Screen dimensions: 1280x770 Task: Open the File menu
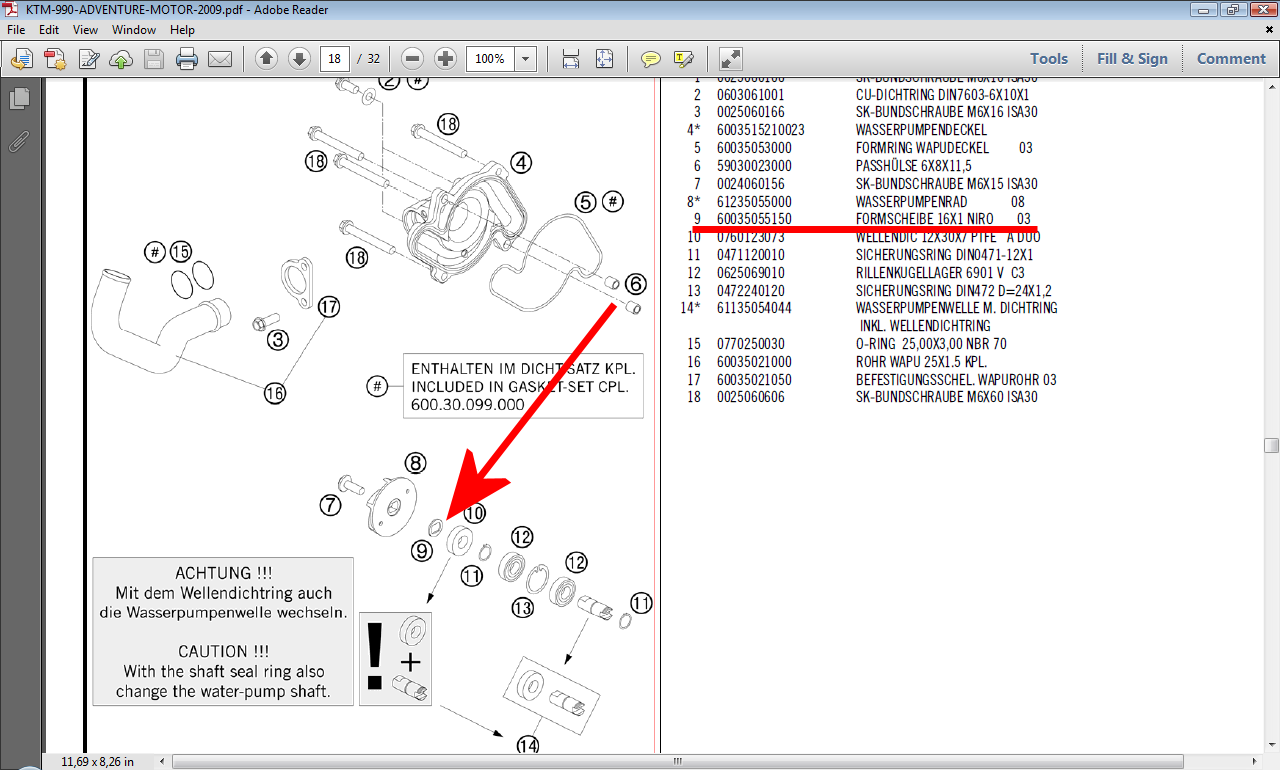pos(18,30)
